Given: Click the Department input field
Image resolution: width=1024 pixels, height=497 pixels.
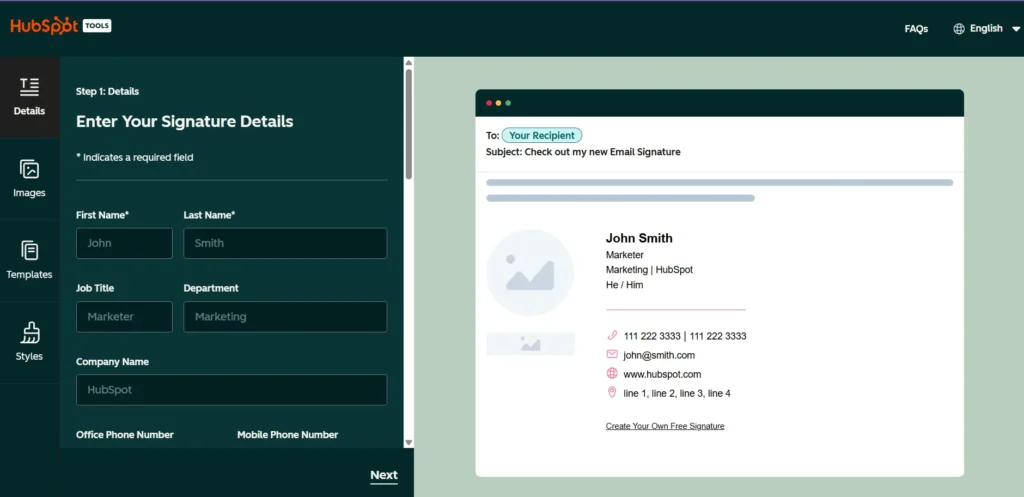Looking at the screenshot, I should [285, 317].
